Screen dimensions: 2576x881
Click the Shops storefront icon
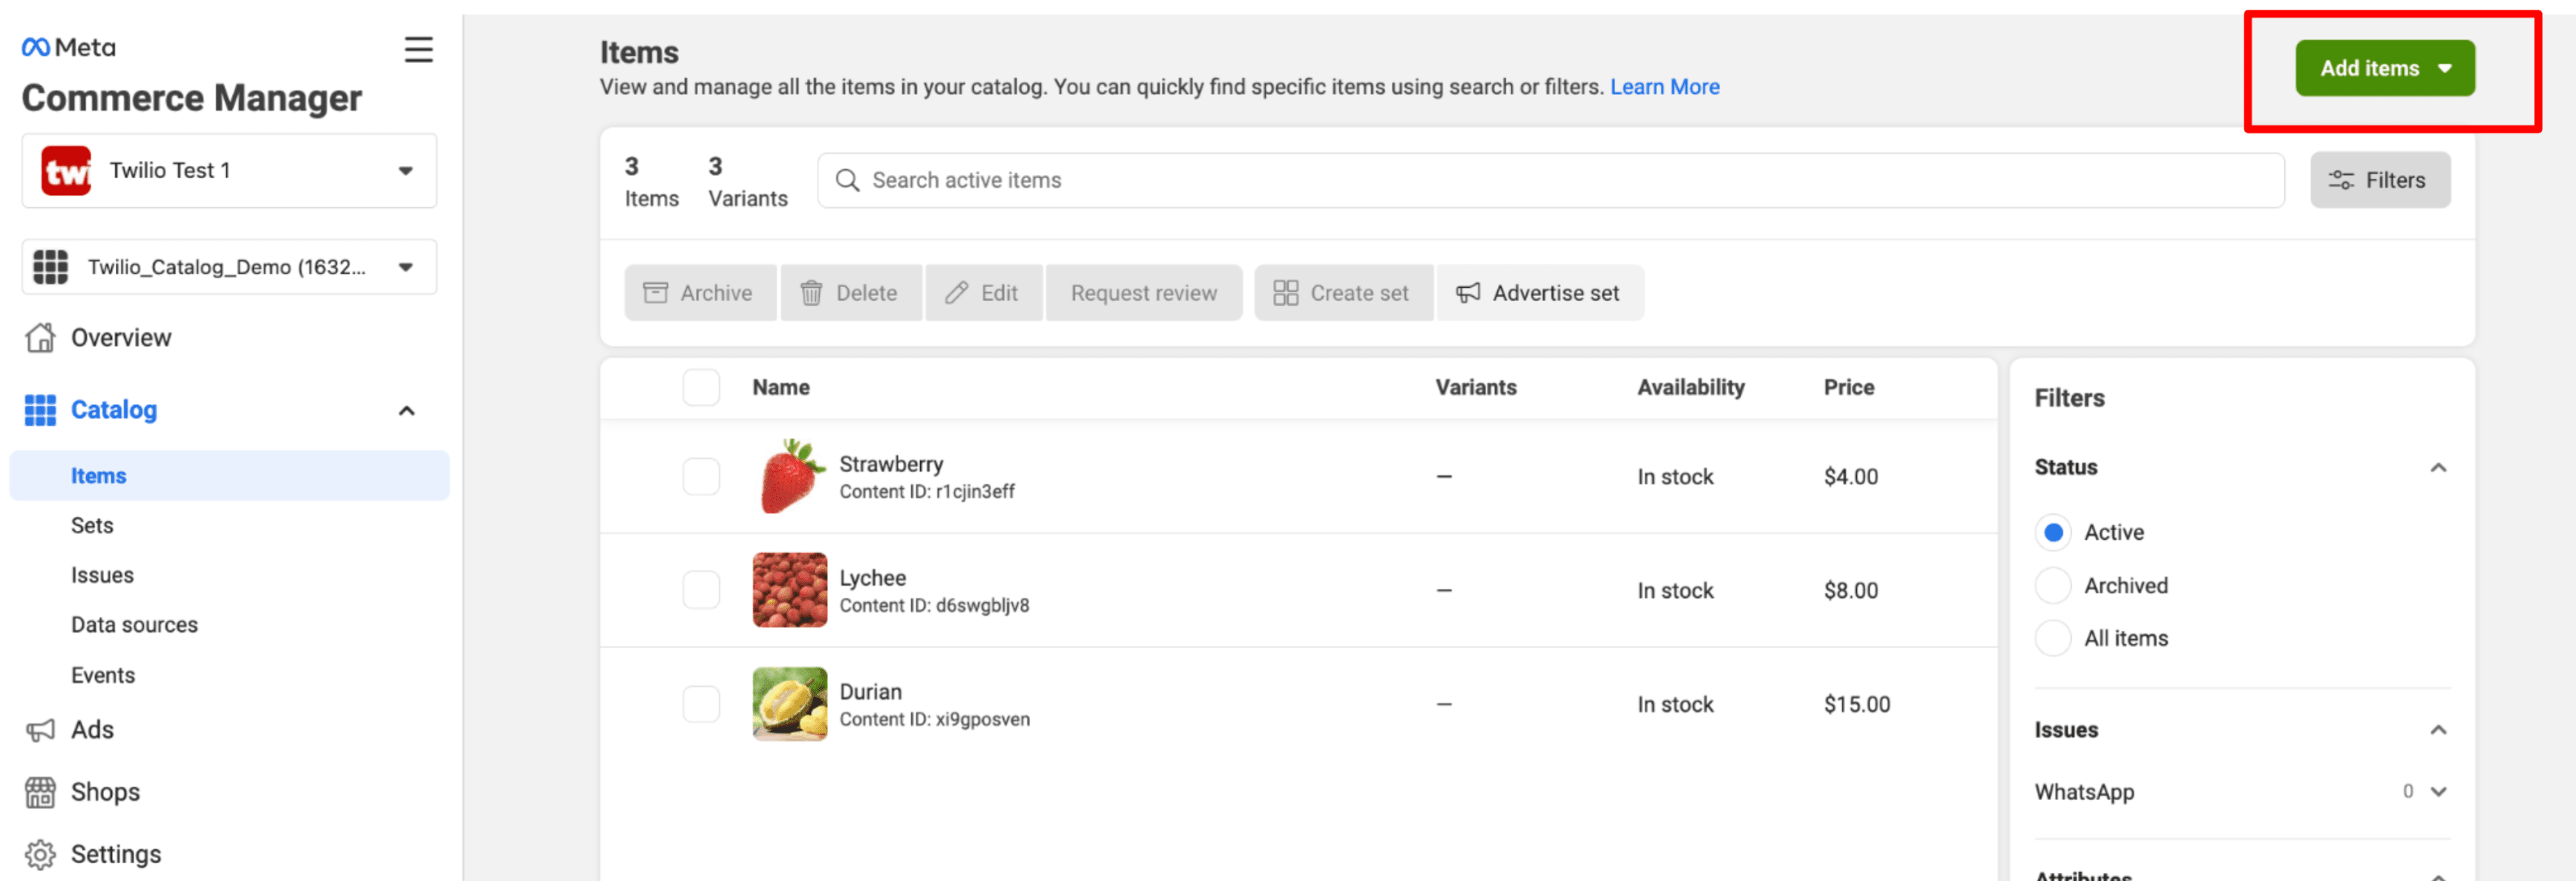click(40, 792)
